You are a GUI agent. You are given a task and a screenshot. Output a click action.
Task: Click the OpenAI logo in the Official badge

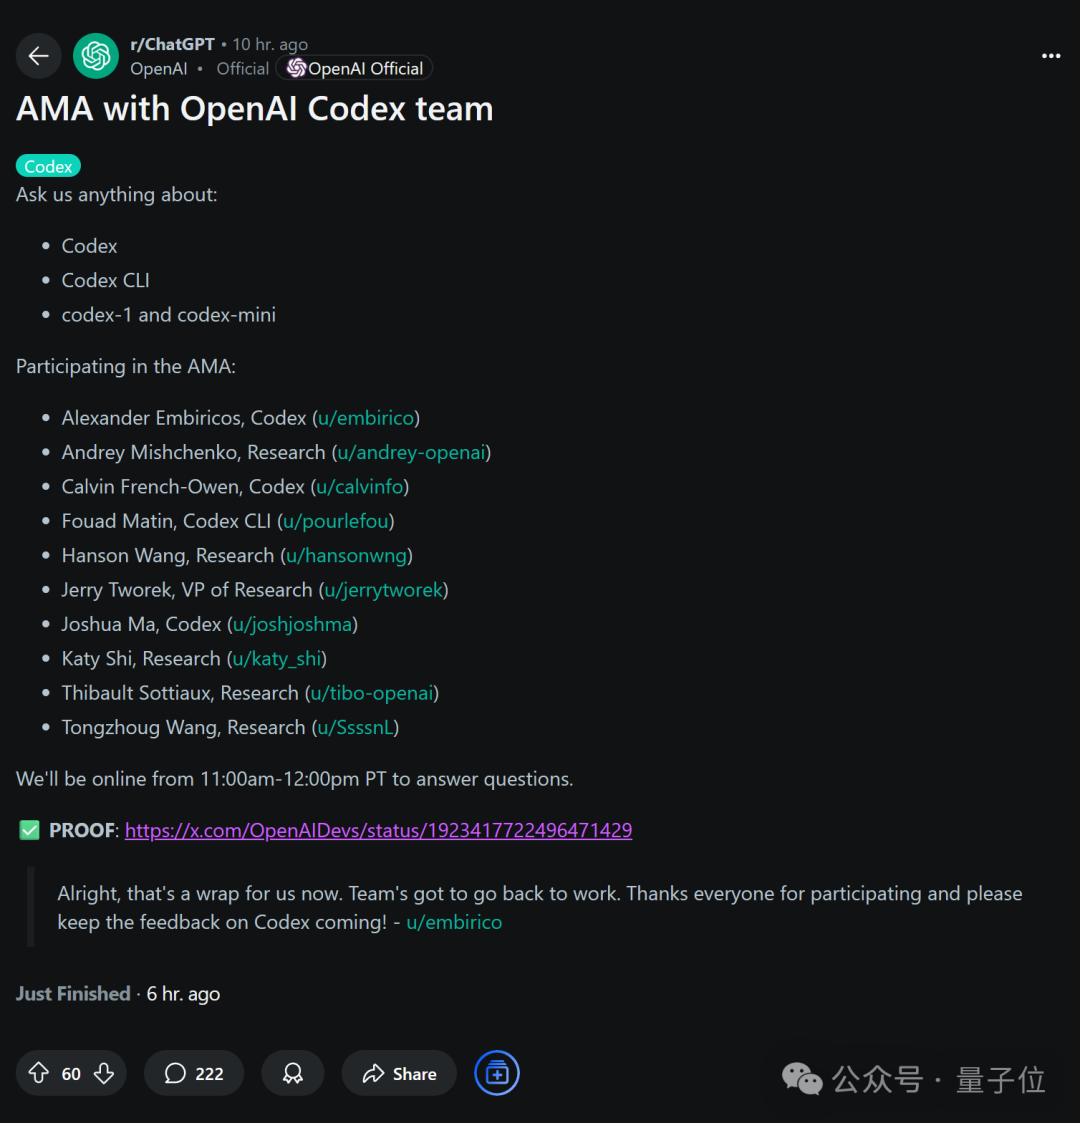tap(295, 67)
